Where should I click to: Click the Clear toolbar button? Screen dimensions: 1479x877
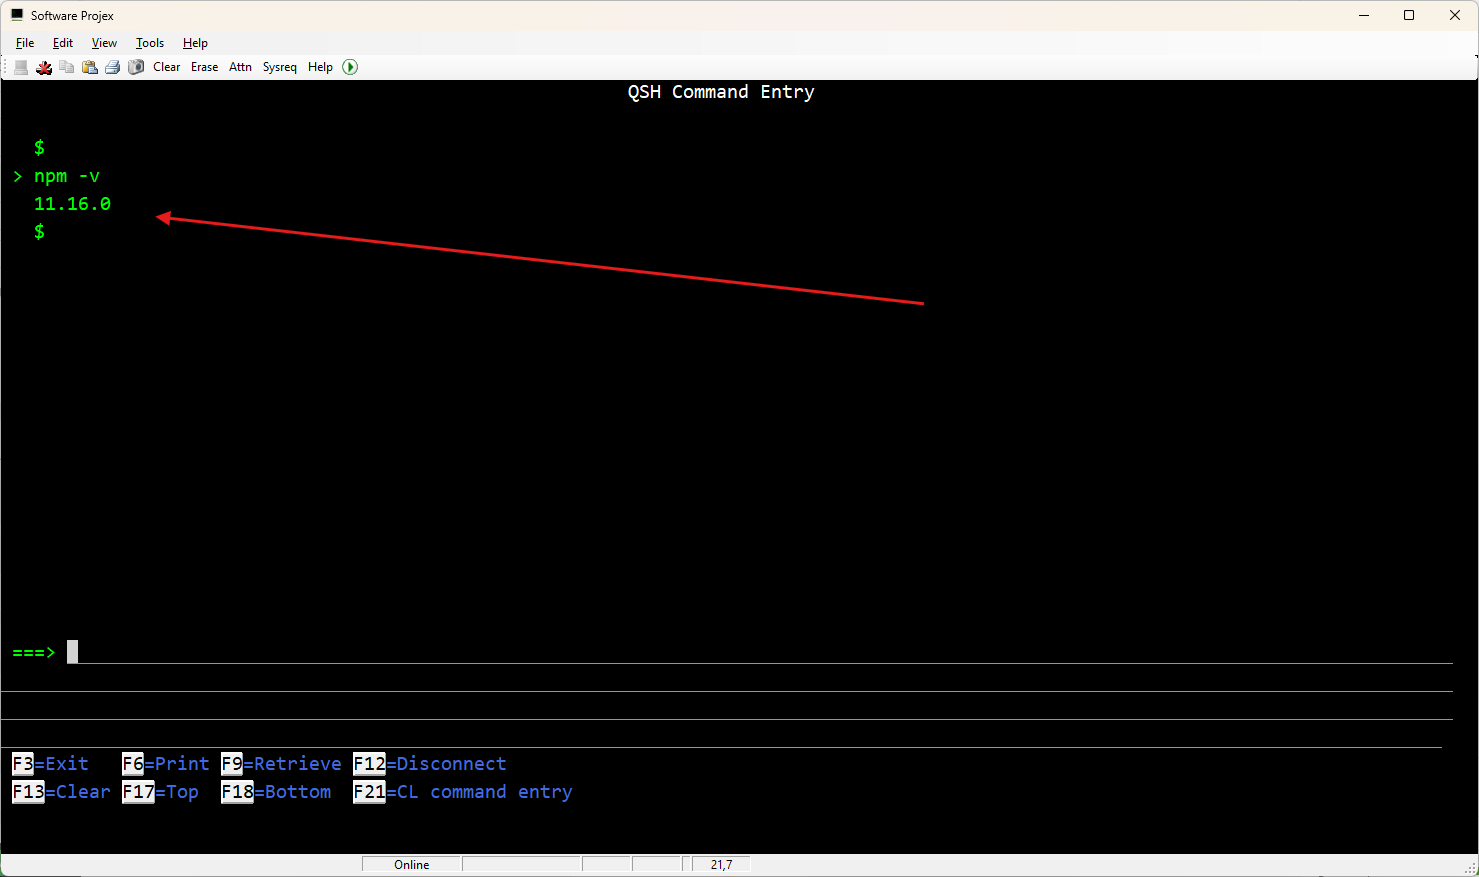point(167,67)
